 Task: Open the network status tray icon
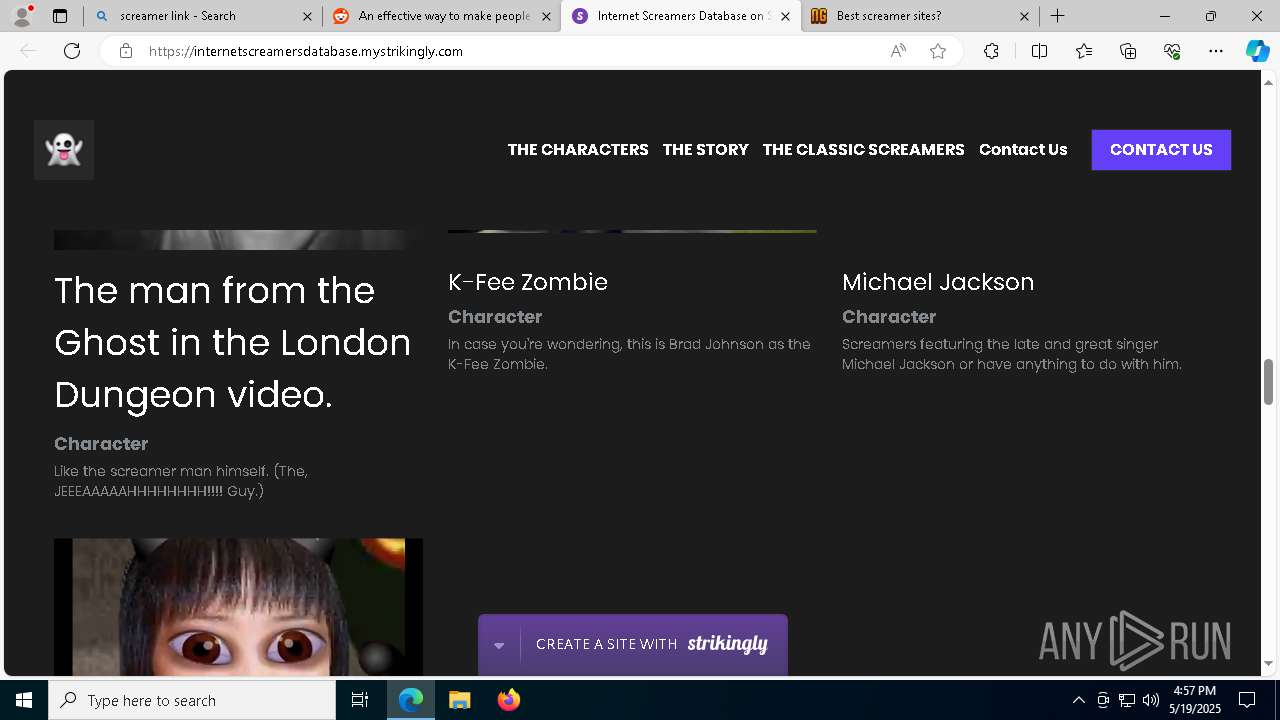(1127, 700)
